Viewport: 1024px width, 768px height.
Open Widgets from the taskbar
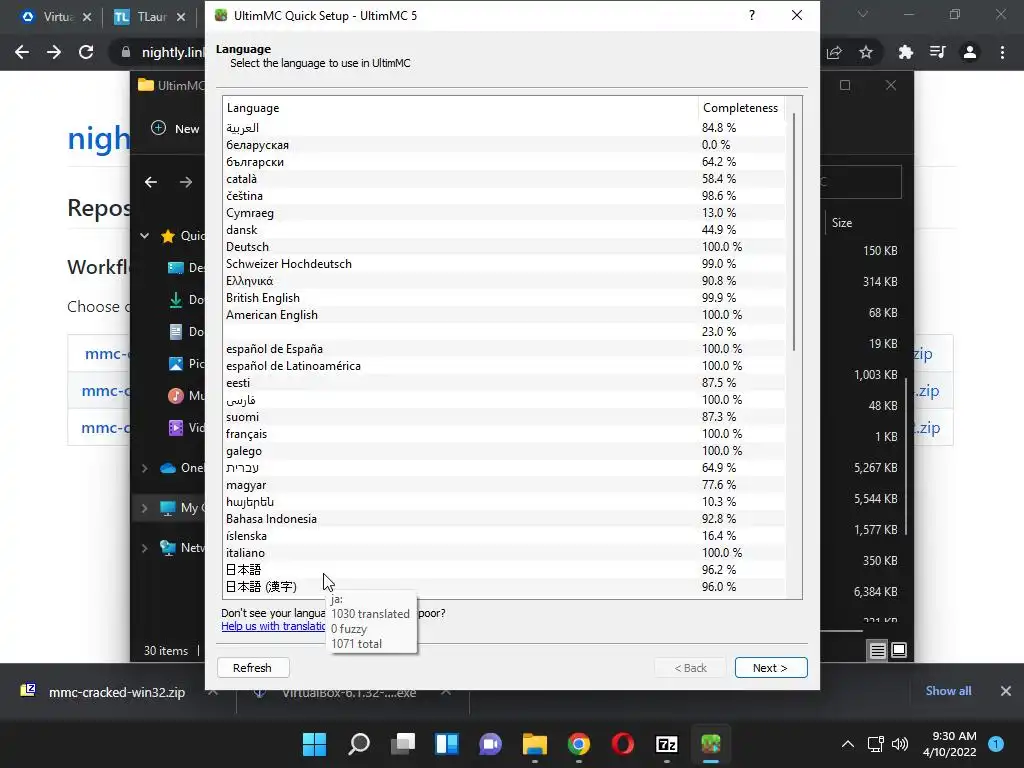tap(447, 744)
